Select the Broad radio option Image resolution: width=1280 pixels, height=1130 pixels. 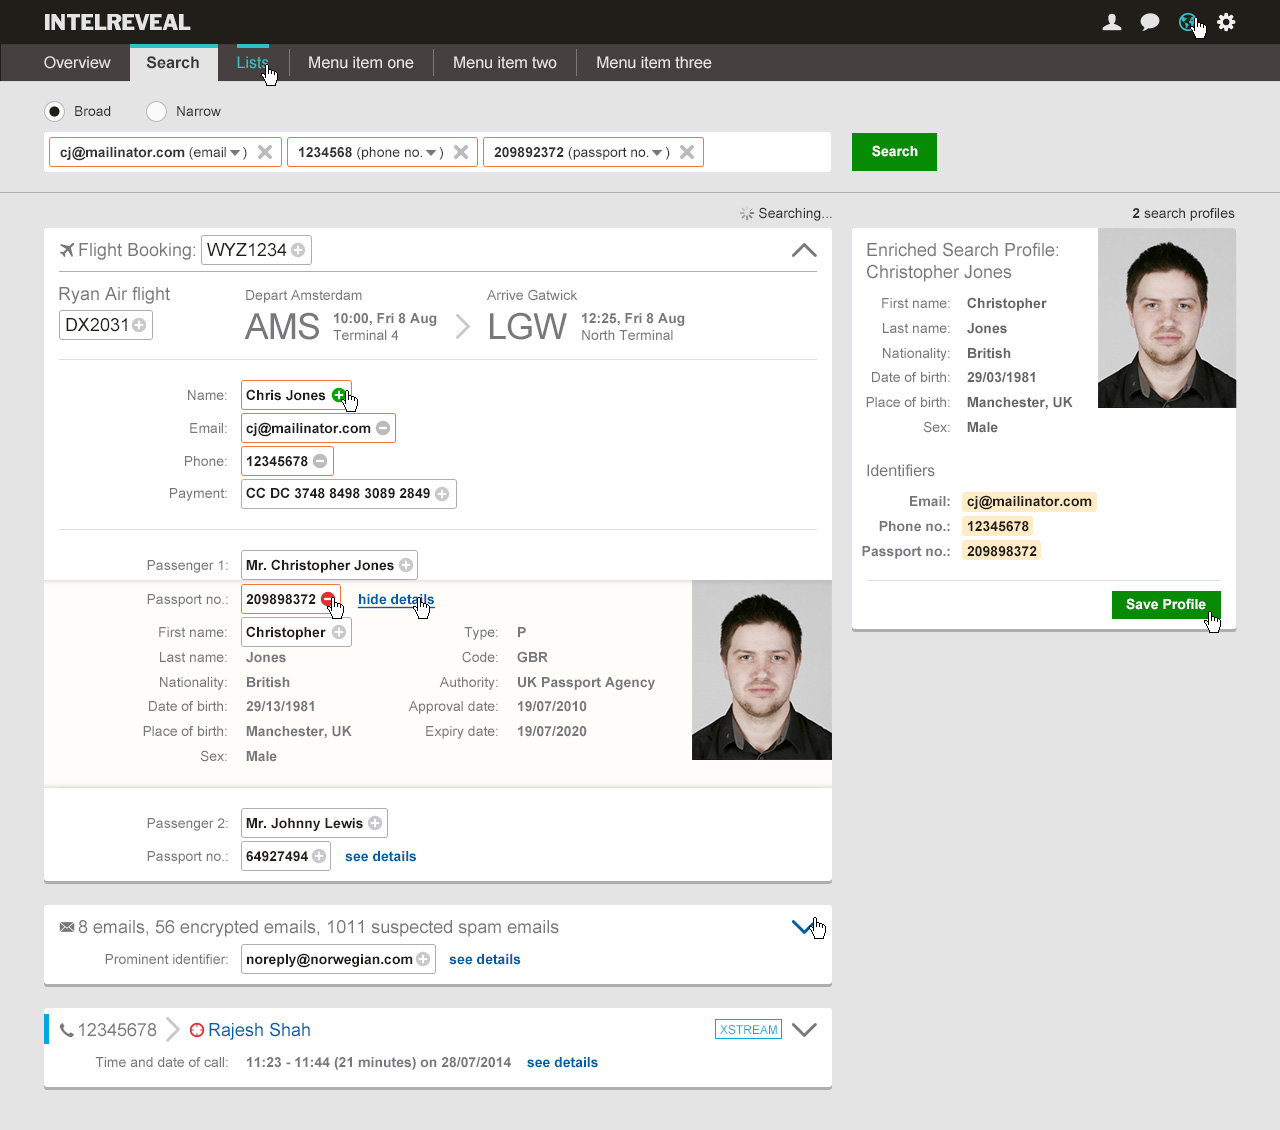(x=55, y=111)
